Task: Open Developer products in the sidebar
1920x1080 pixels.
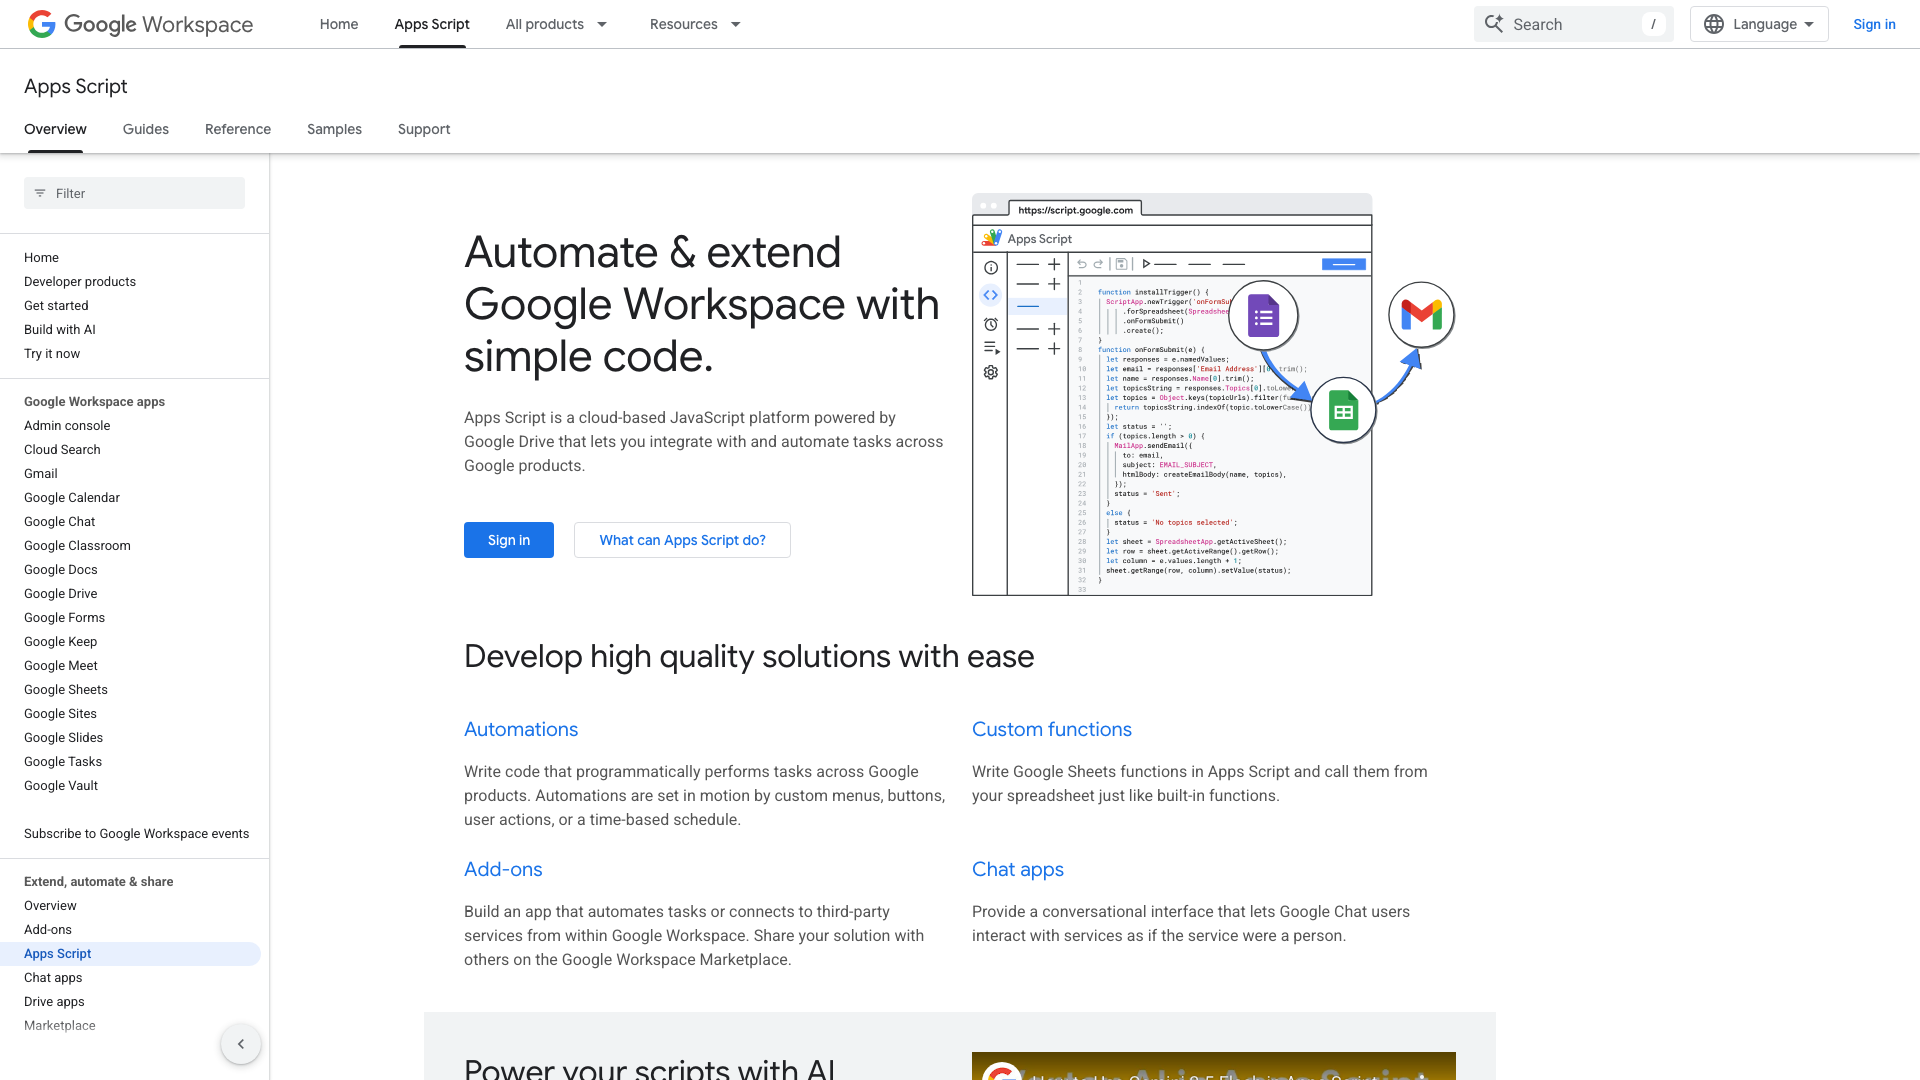Action: pyautogui.click(x=80, y=281)
